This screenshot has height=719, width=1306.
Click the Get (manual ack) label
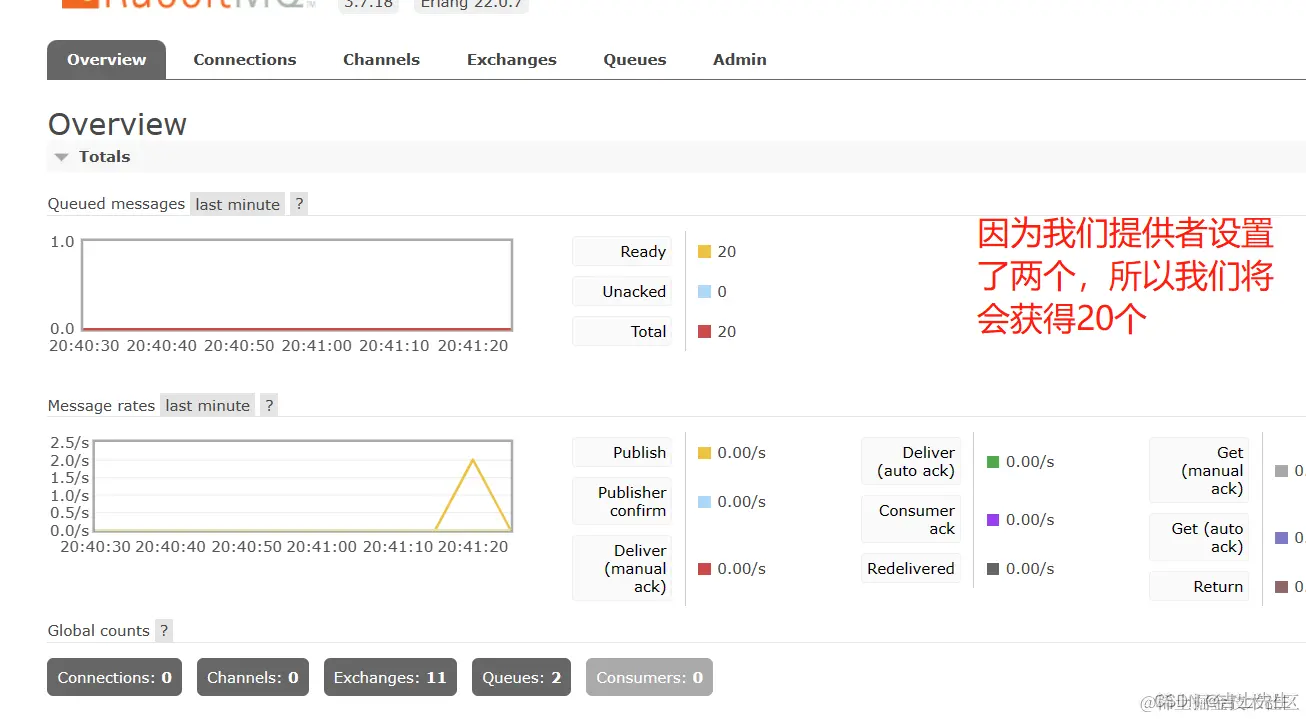[x=1198, y=470]
